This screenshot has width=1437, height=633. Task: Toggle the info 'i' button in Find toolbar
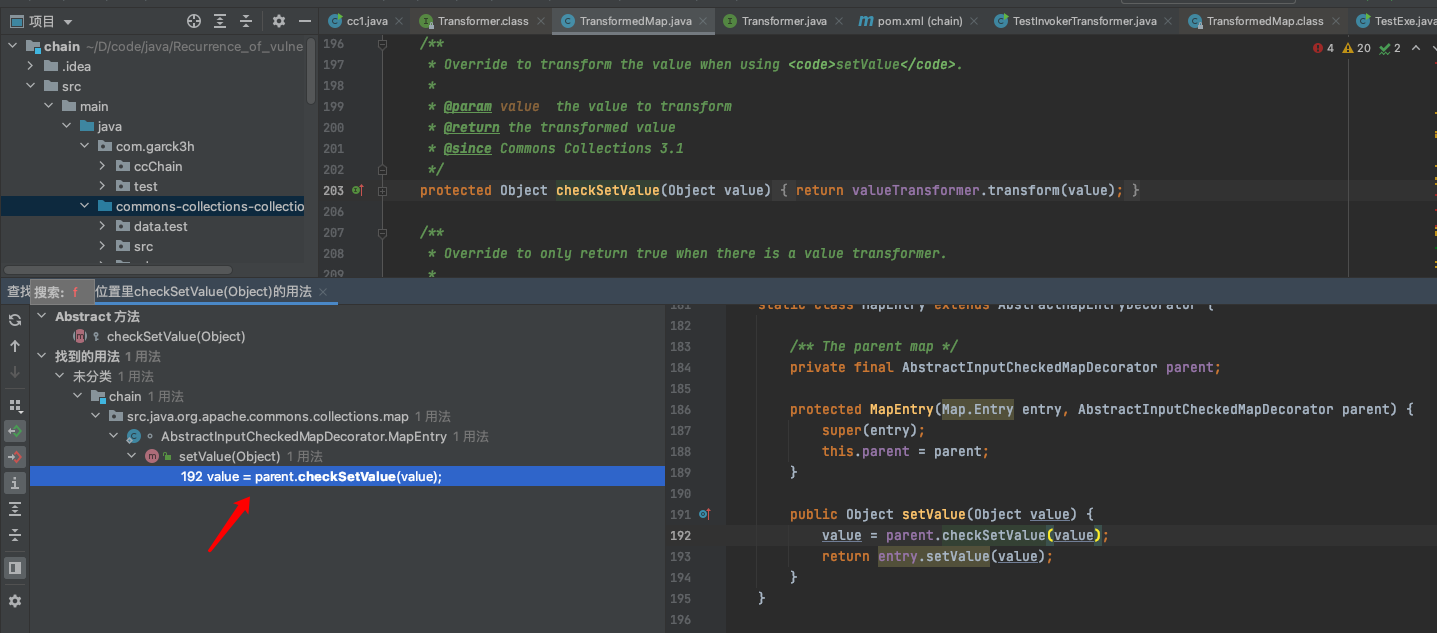coord(15,483)
